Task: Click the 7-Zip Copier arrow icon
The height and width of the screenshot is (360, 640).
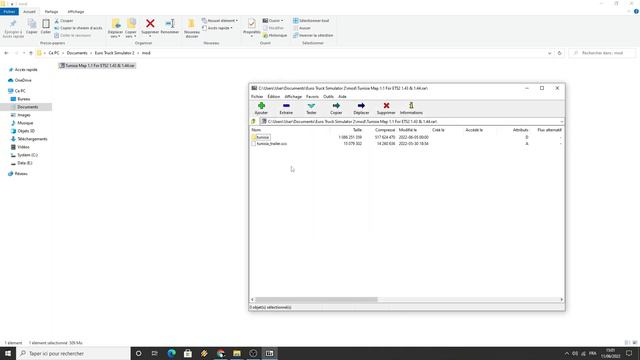Action: click(x=336, y=106)
